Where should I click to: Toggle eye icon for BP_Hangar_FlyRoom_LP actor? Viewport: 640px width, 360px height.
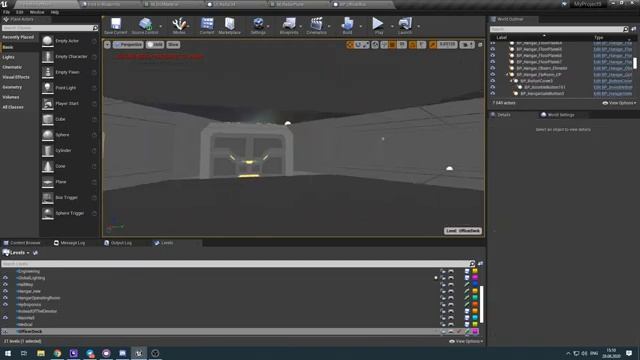pyautogui.click(x=493, y=75)
